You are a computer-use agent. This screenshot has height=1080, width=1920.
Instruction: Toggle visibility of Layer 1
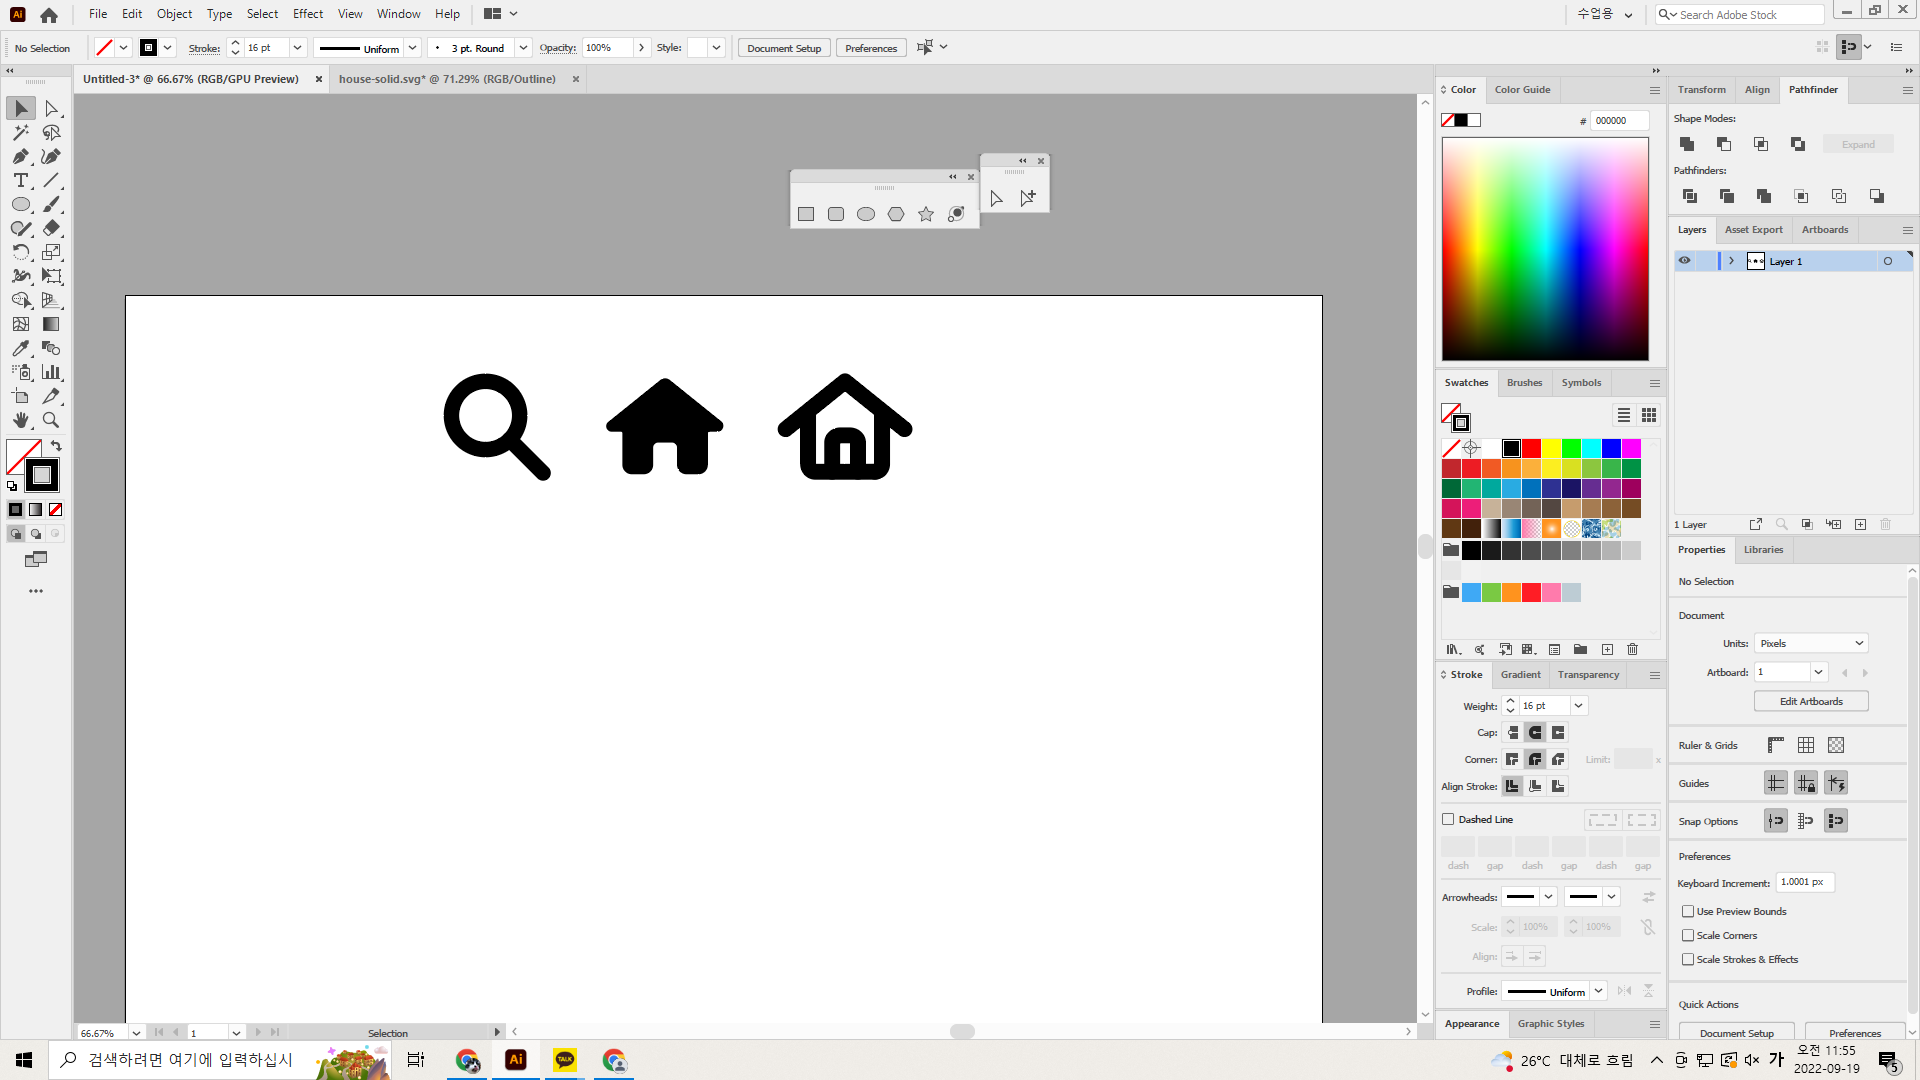click(1685, 261)
